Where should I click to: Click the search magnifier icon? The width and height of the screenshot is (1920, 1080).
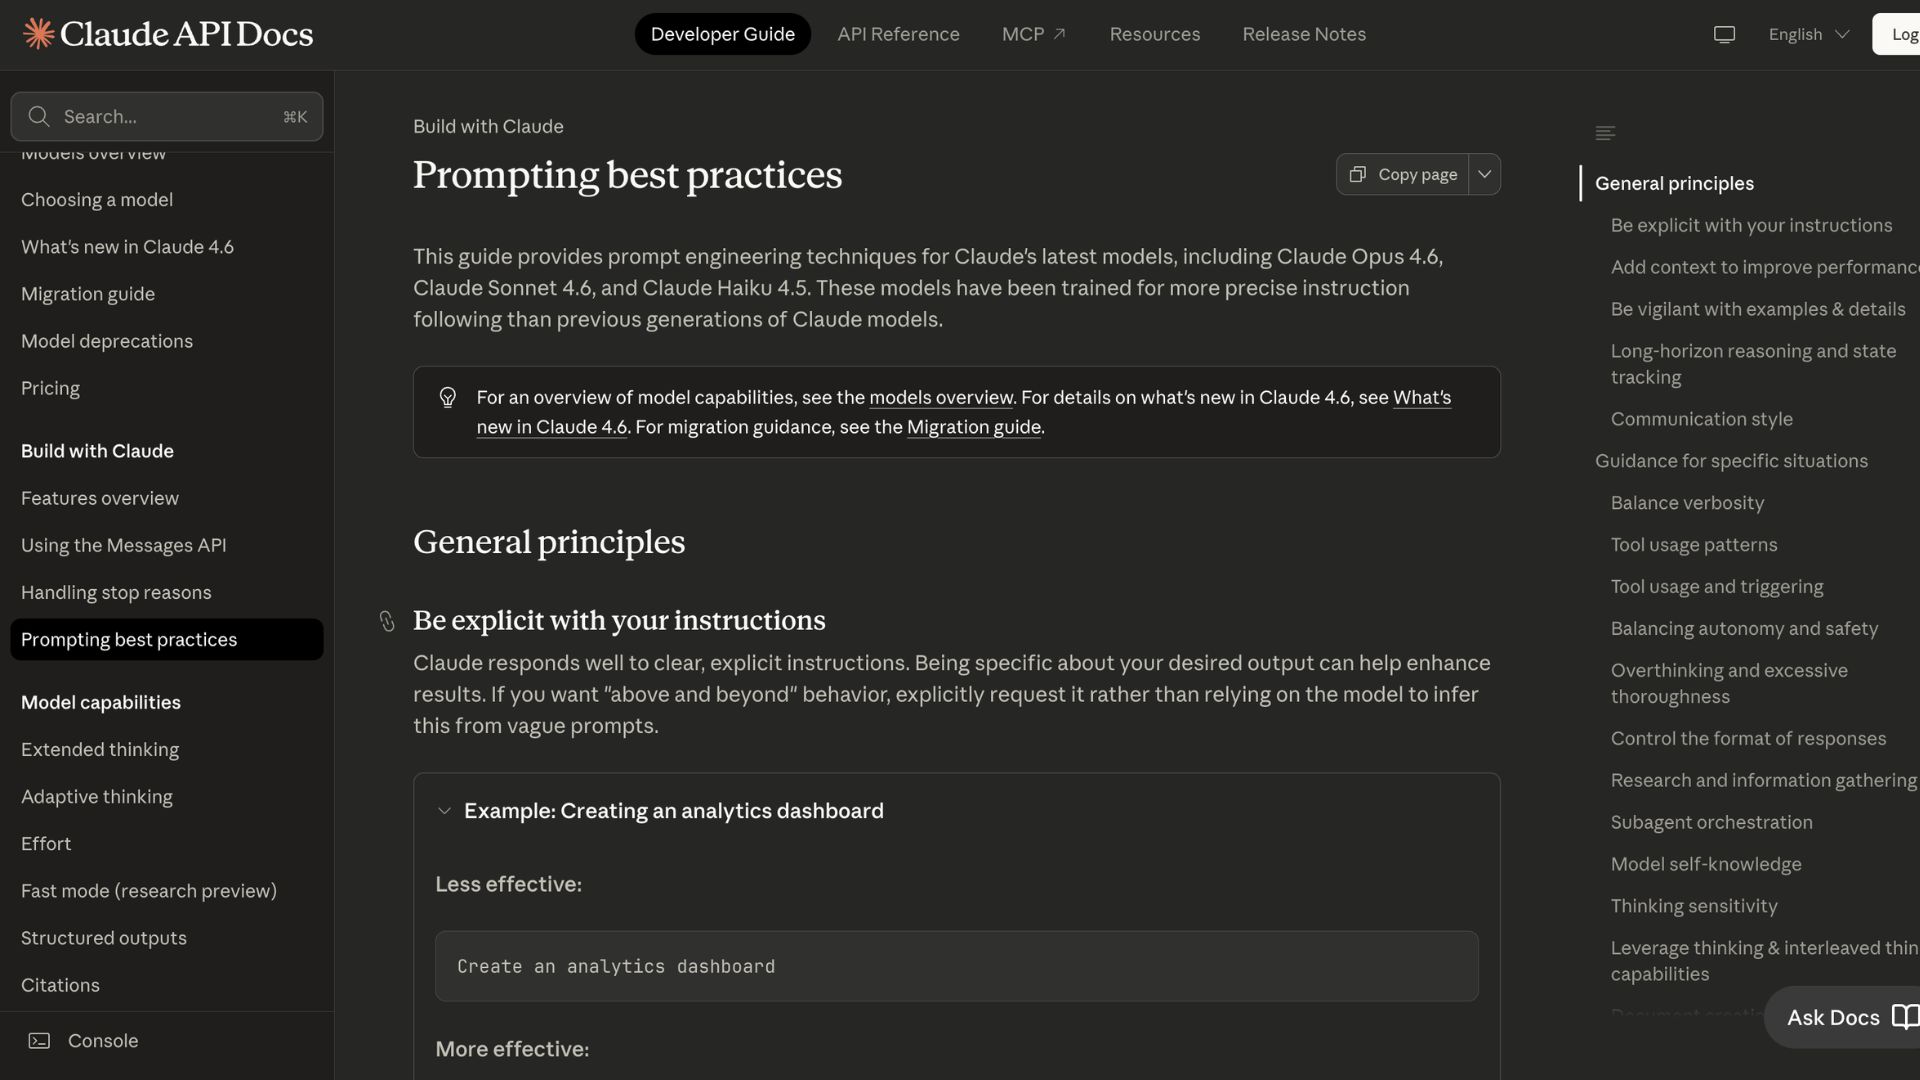point(39,117)
